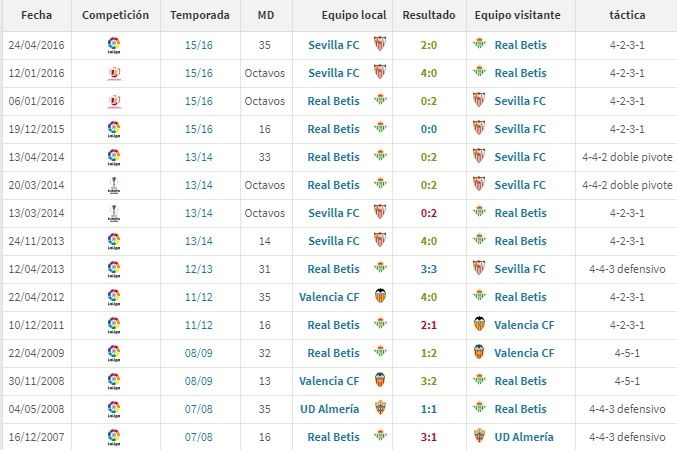Click UD Almería crest in 16/12/2007 row
Viewport: 677px width, 450px height.
tap(479, 437)
